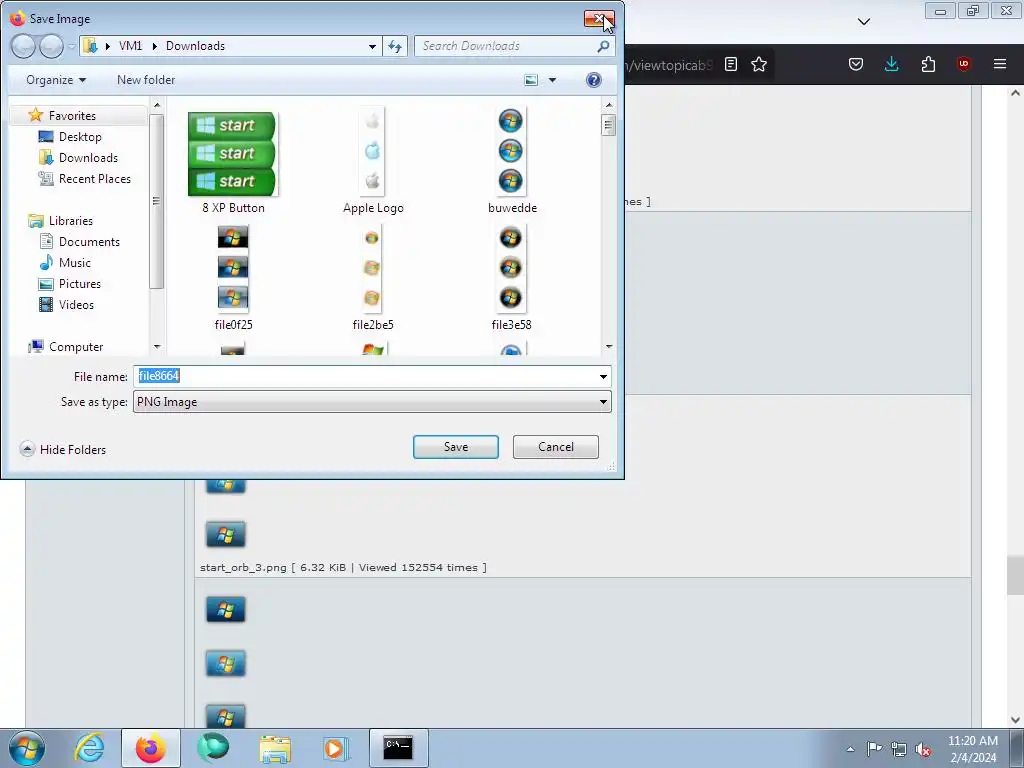The width and height of the screenshot is (1024, 768).
Task: Select Recent Places in navigation pane
Action: (94, 178)
